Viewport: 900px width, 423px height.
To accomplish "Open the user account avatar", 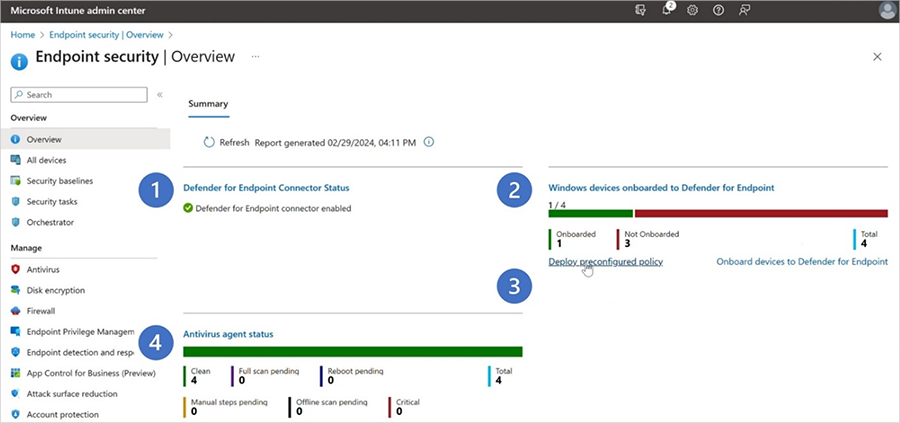I will coord(887,10).
